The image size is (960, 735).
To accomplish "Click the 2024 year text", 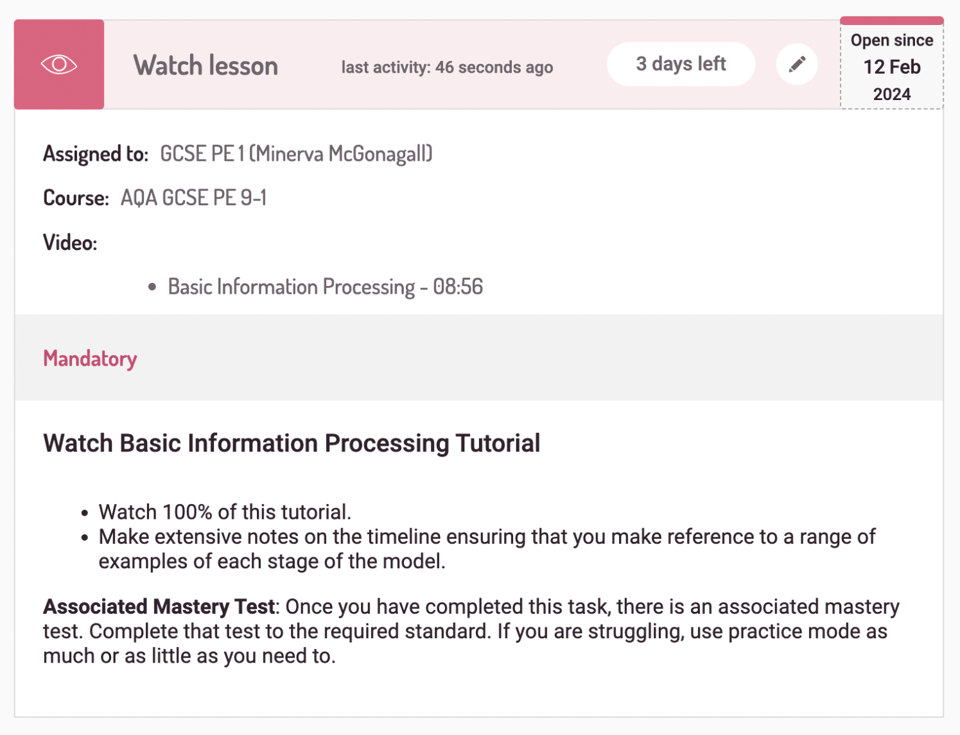I will point(892,94).
